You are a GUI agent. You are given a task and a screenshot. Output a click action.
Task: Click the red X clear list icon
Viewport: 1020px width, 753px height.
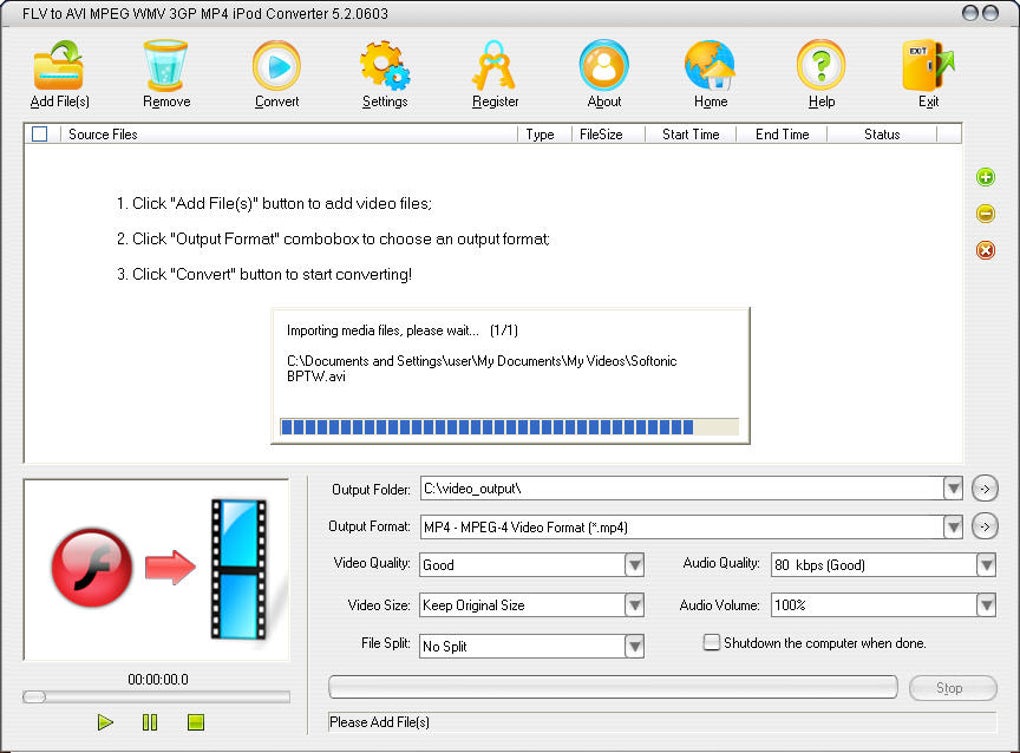(x=986, y=250)
